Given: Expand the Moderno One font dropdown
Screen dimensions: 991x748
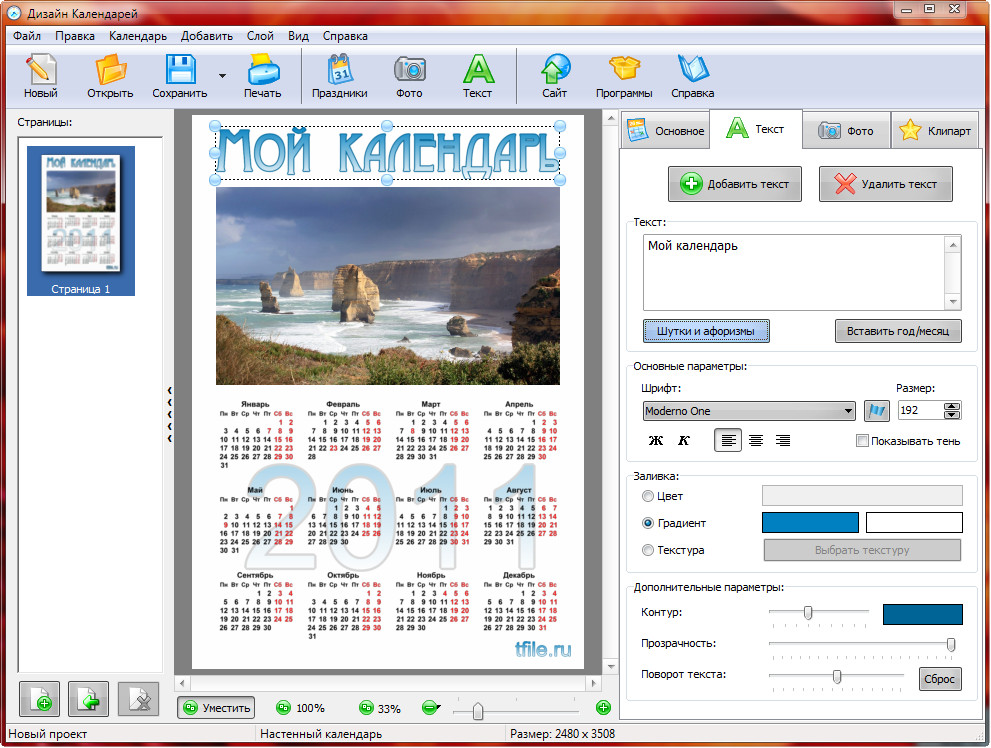Looking at the screenshot, I should click(848, 411).
